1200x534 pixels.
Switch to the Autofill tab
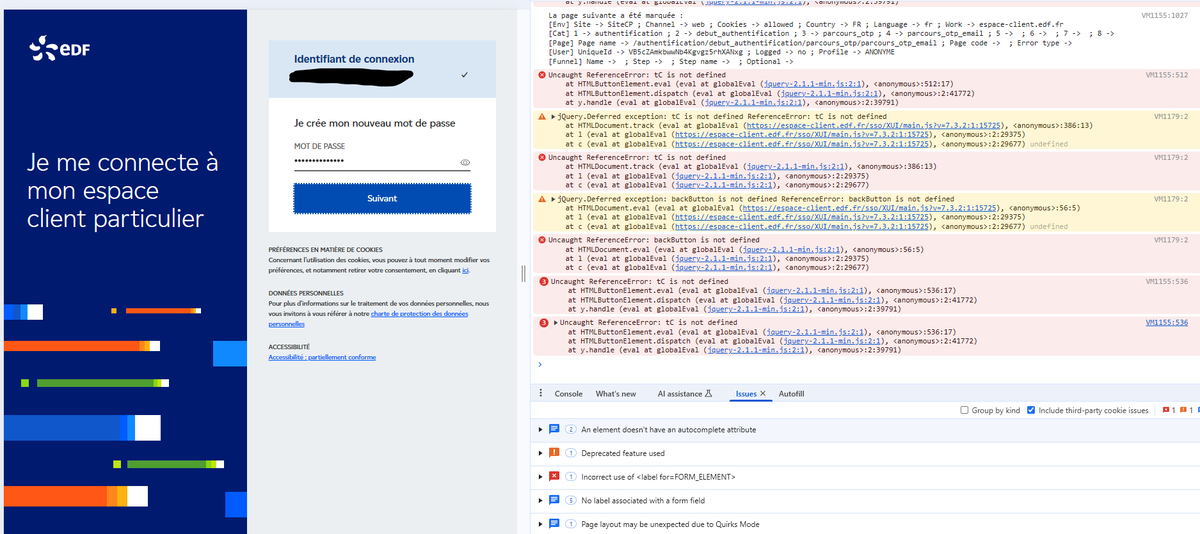pyautogui.click(x=791, y=394)
